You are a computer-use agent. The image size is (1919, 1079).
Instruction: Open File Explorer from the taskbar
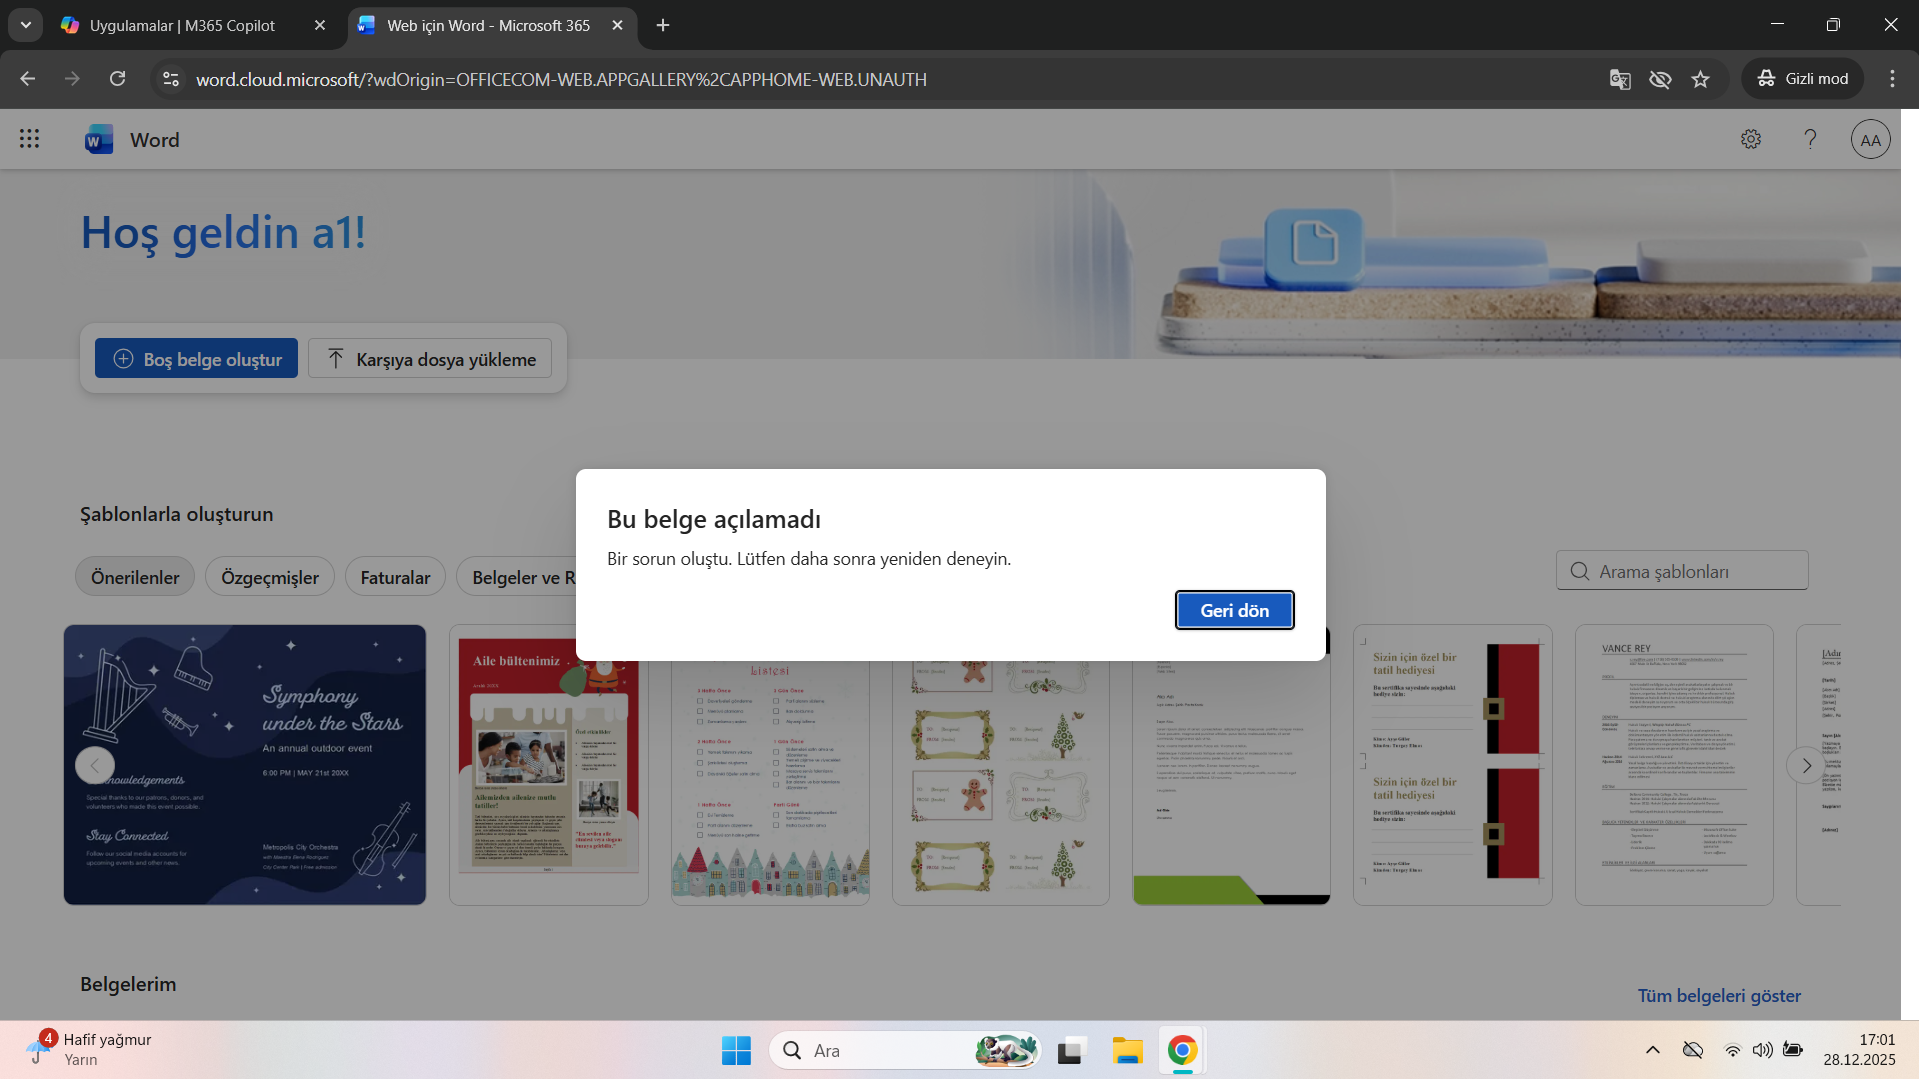click(x=1127, y=1050)
